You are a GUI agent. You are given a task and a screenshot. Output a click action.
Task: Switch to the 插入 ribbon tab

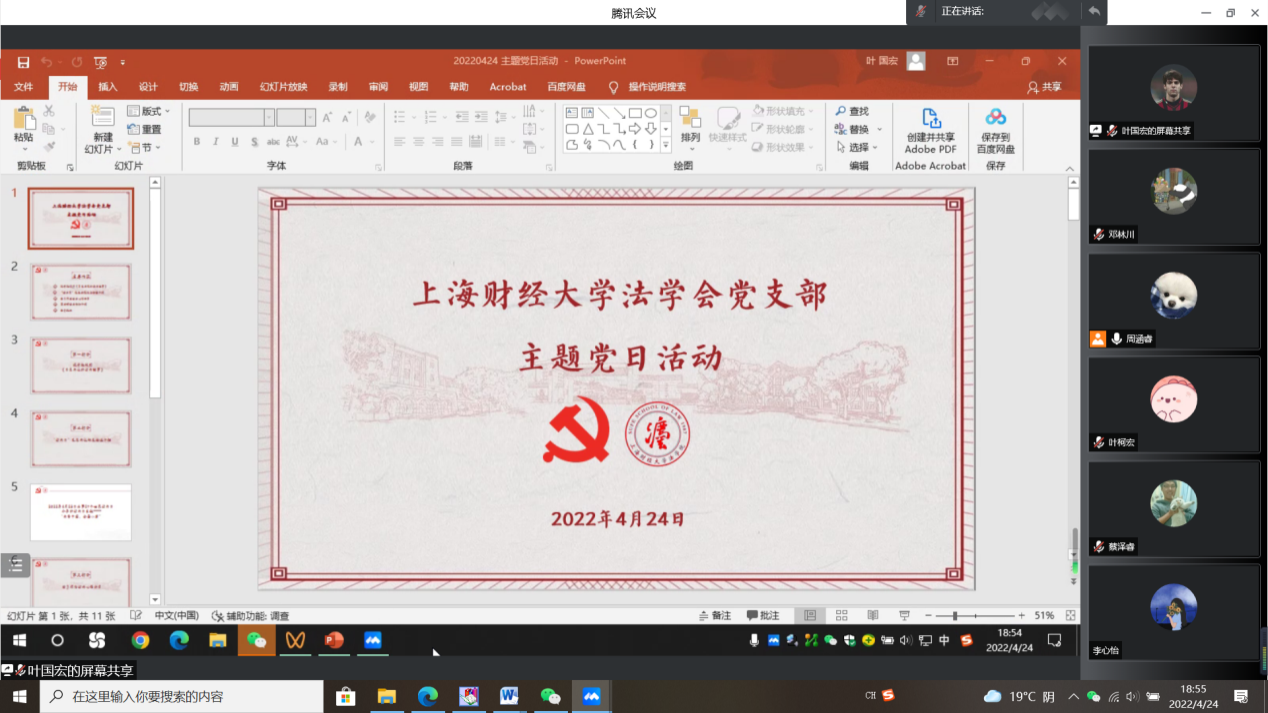pos(107,87)
